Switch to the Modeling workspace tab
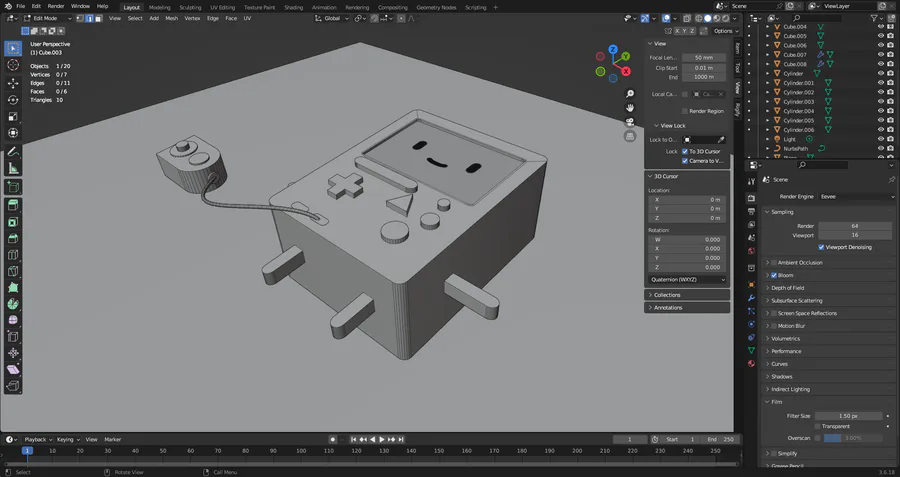Viewport: 900px width, 477px height. click(159, 7)
